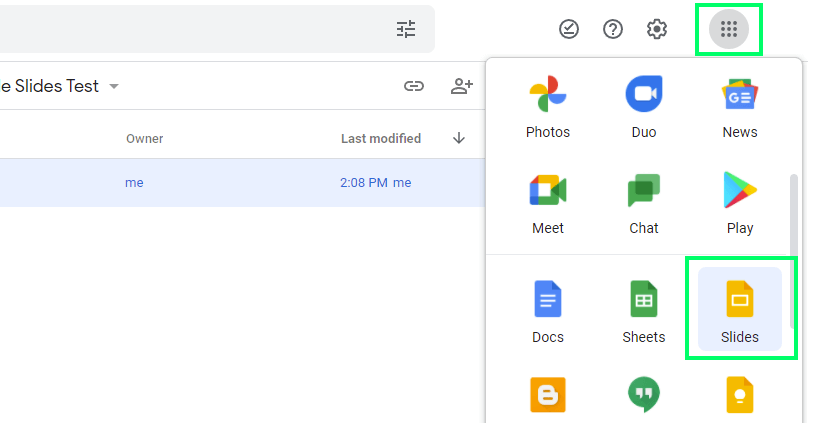Screen dimensions: 826x423
Task: Open Blogger from the apps grid
Action: click(547, 395)
